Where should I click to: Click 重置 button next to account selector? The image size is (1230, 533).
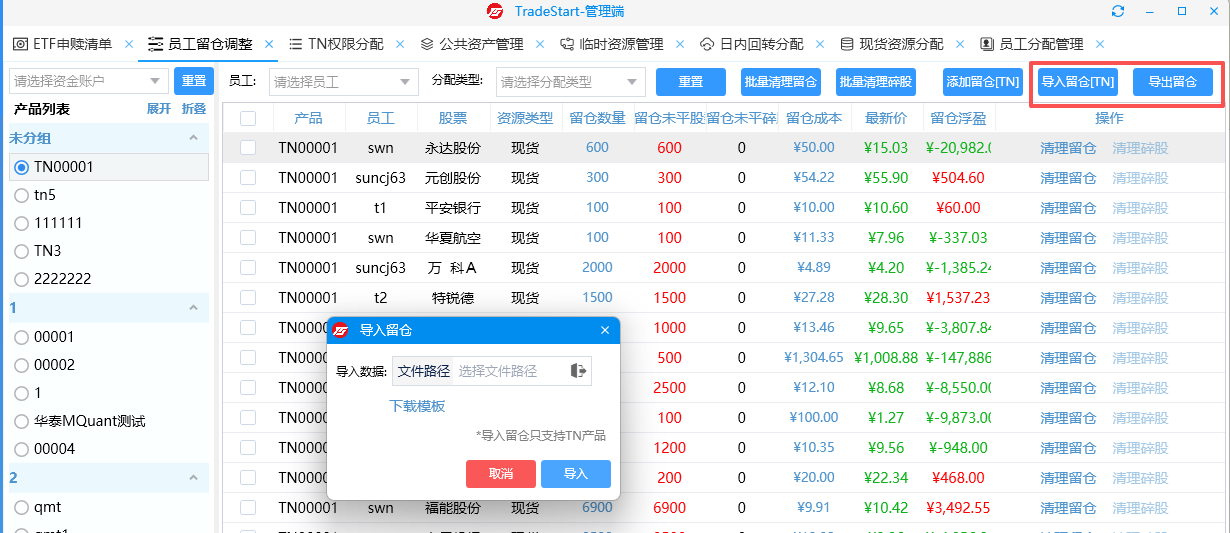pos(193,81)
